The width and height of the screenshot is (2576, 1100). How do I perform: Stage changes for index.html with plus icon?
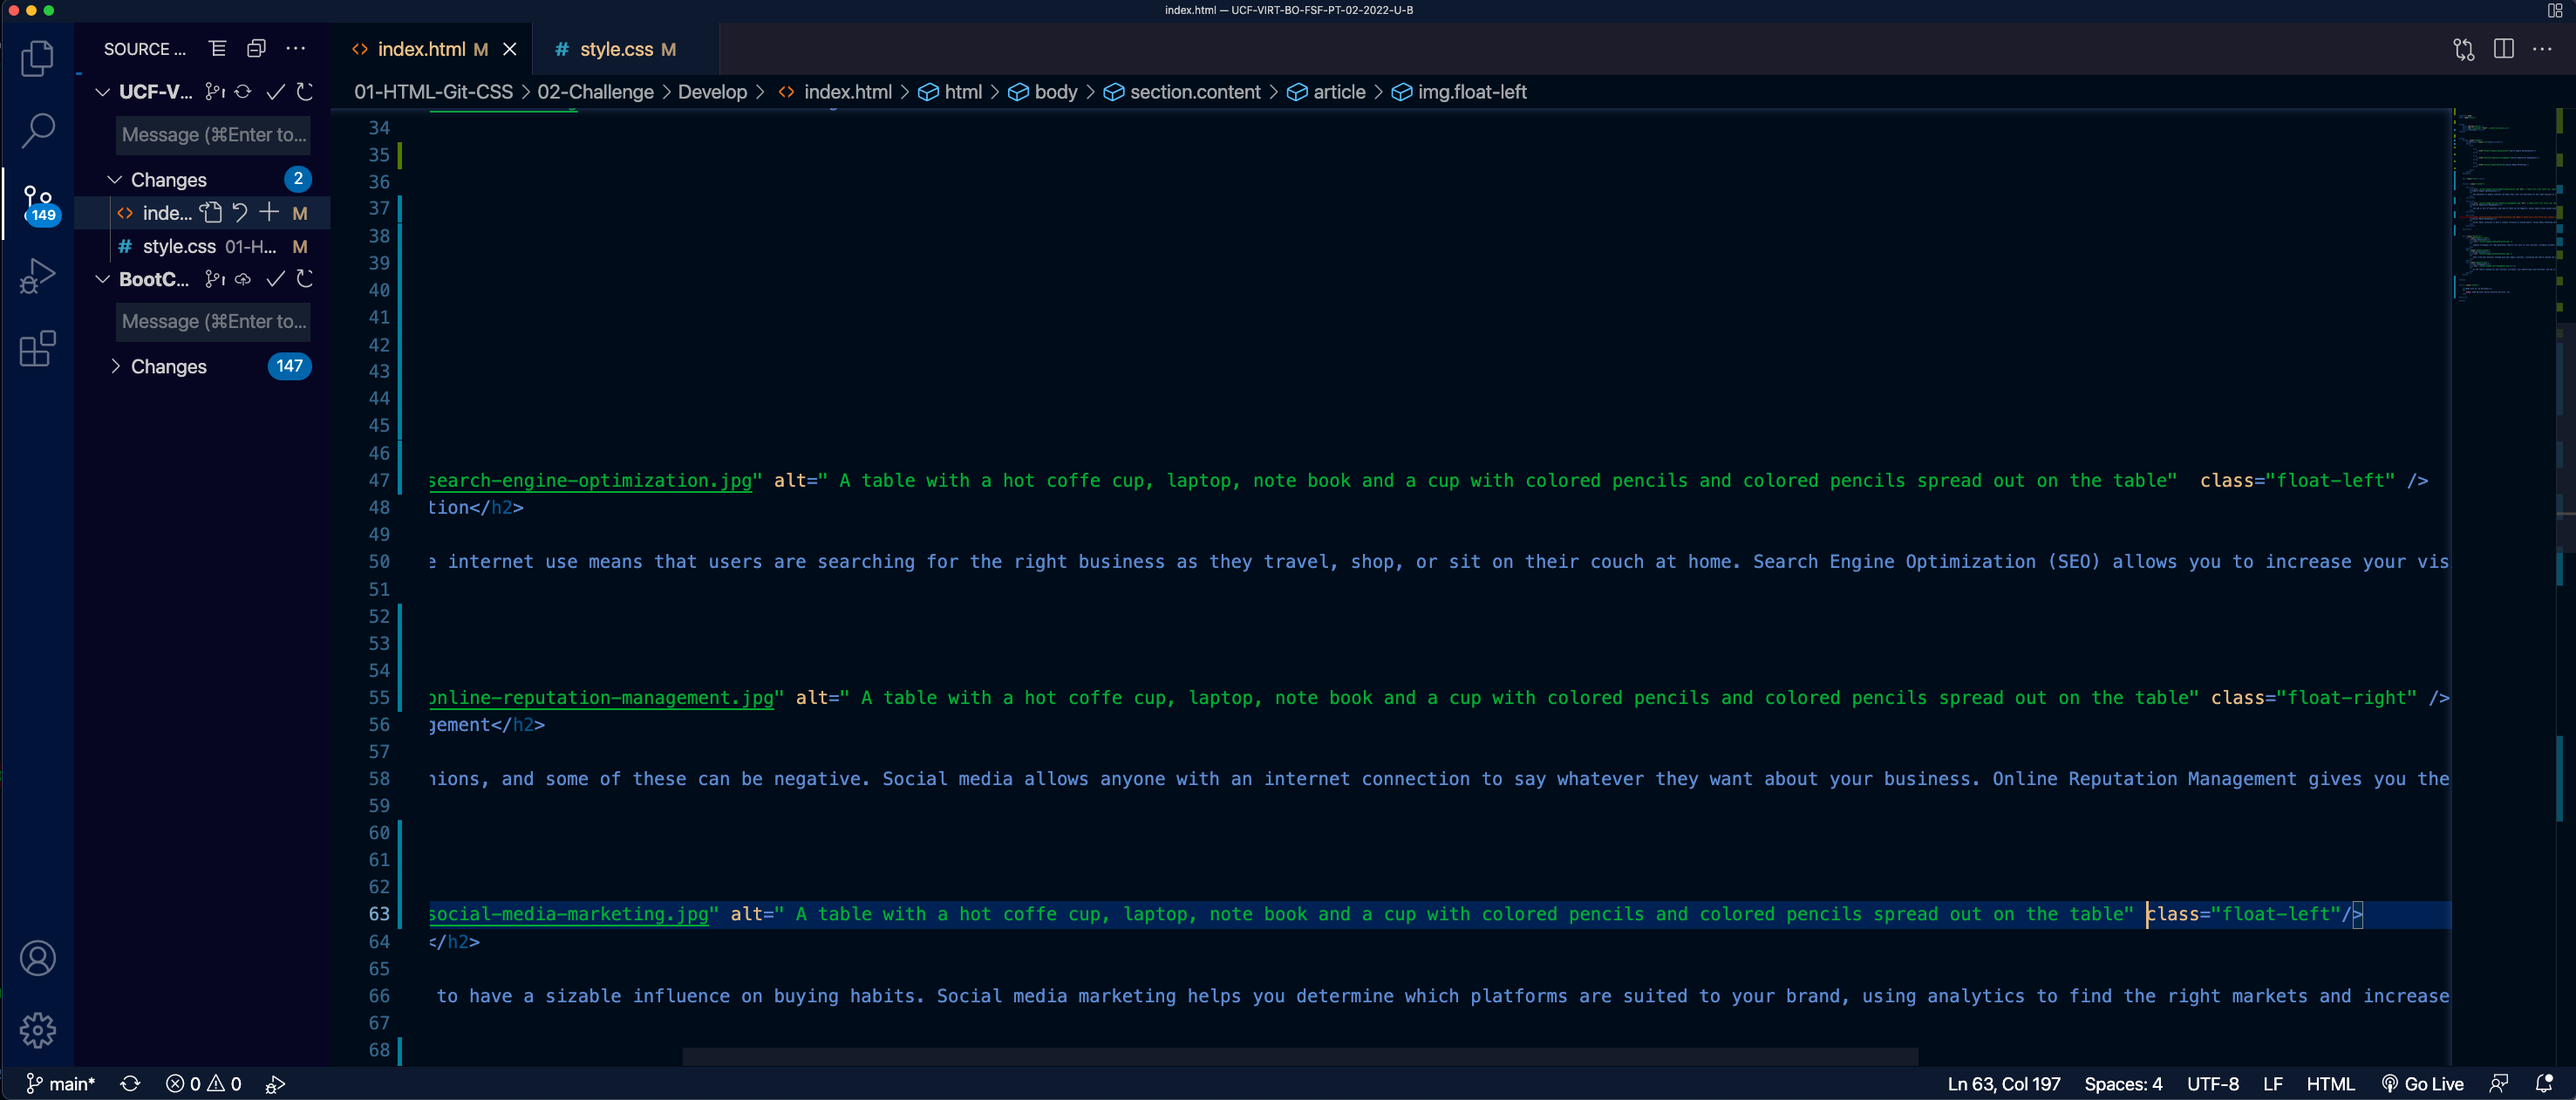[x=269, y=213]
